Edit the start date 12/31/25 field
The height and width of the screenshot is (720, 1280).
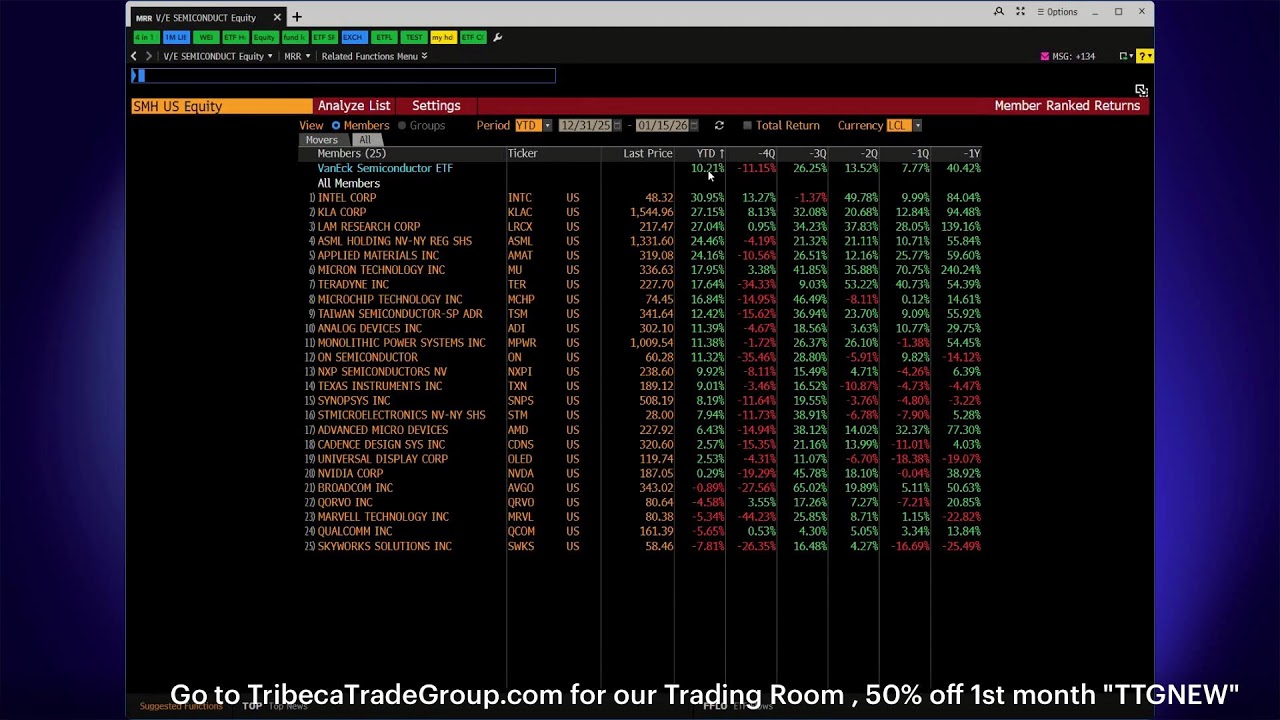(585, 125)
